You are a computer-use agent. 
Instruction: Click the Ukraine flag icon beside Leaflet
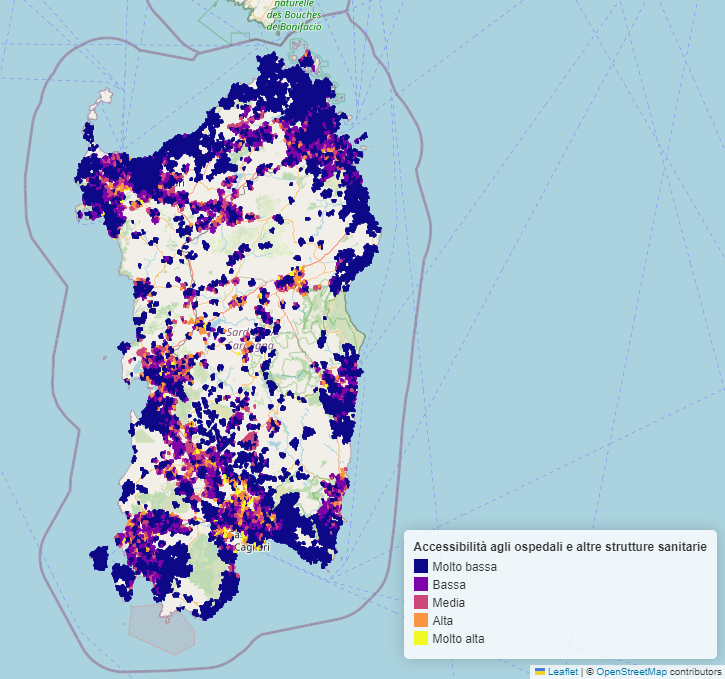(x=540, y=671)
